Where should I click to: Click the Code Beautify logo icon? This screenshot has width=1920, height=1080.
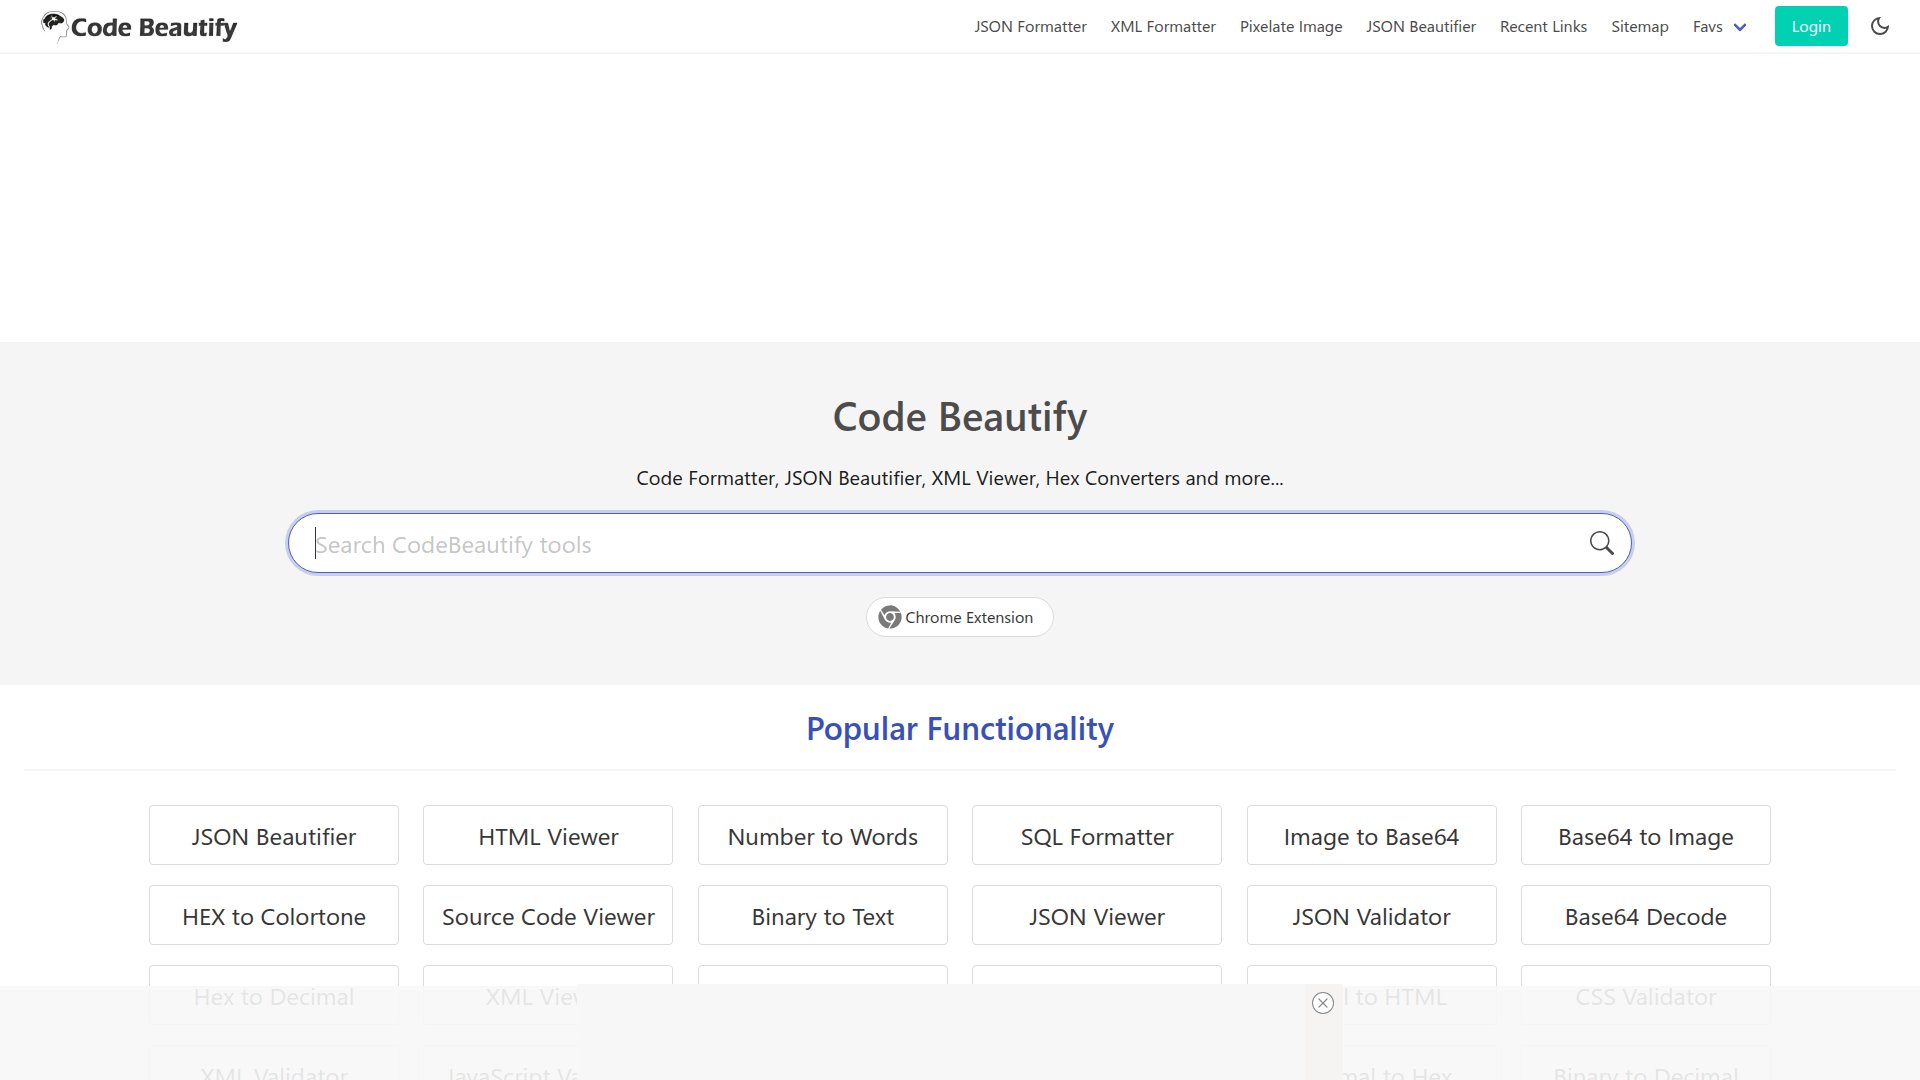pos(54,25)
